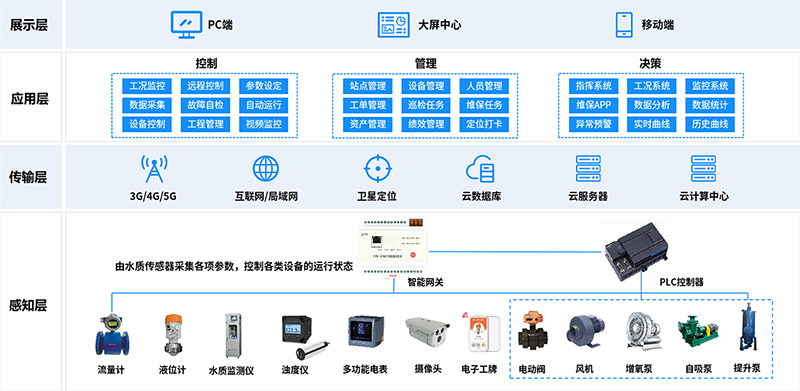Click the 数据统计 button

pyautogui.click(x=710, y=105)
